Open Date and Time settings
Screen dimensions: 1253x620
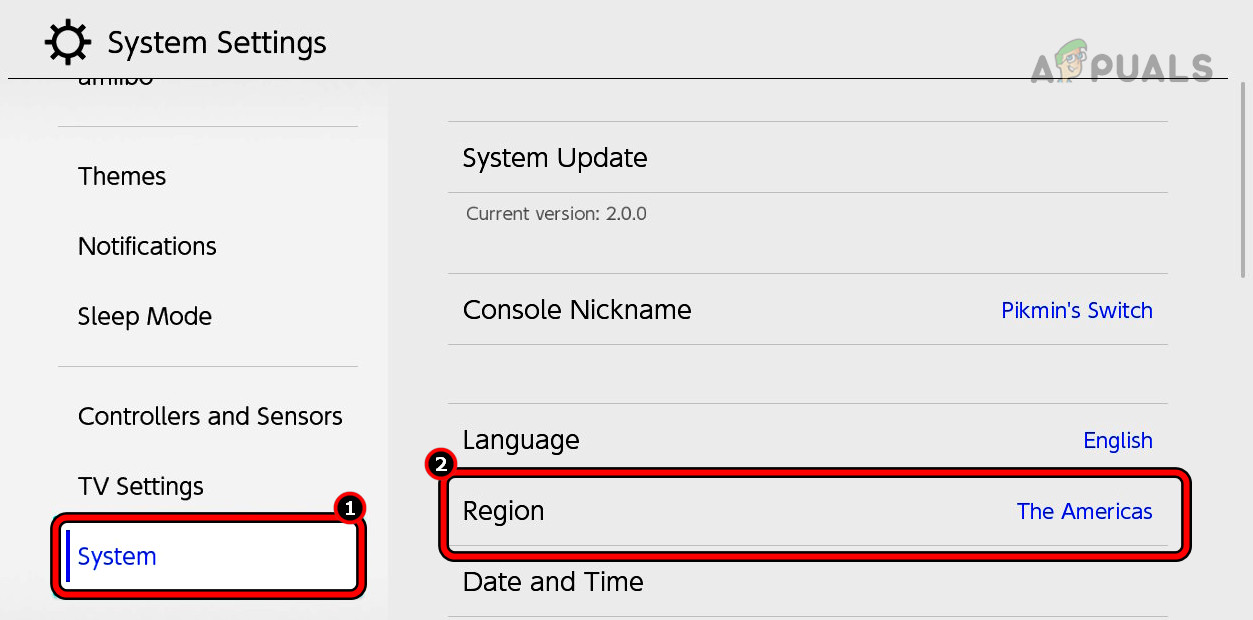553,582
